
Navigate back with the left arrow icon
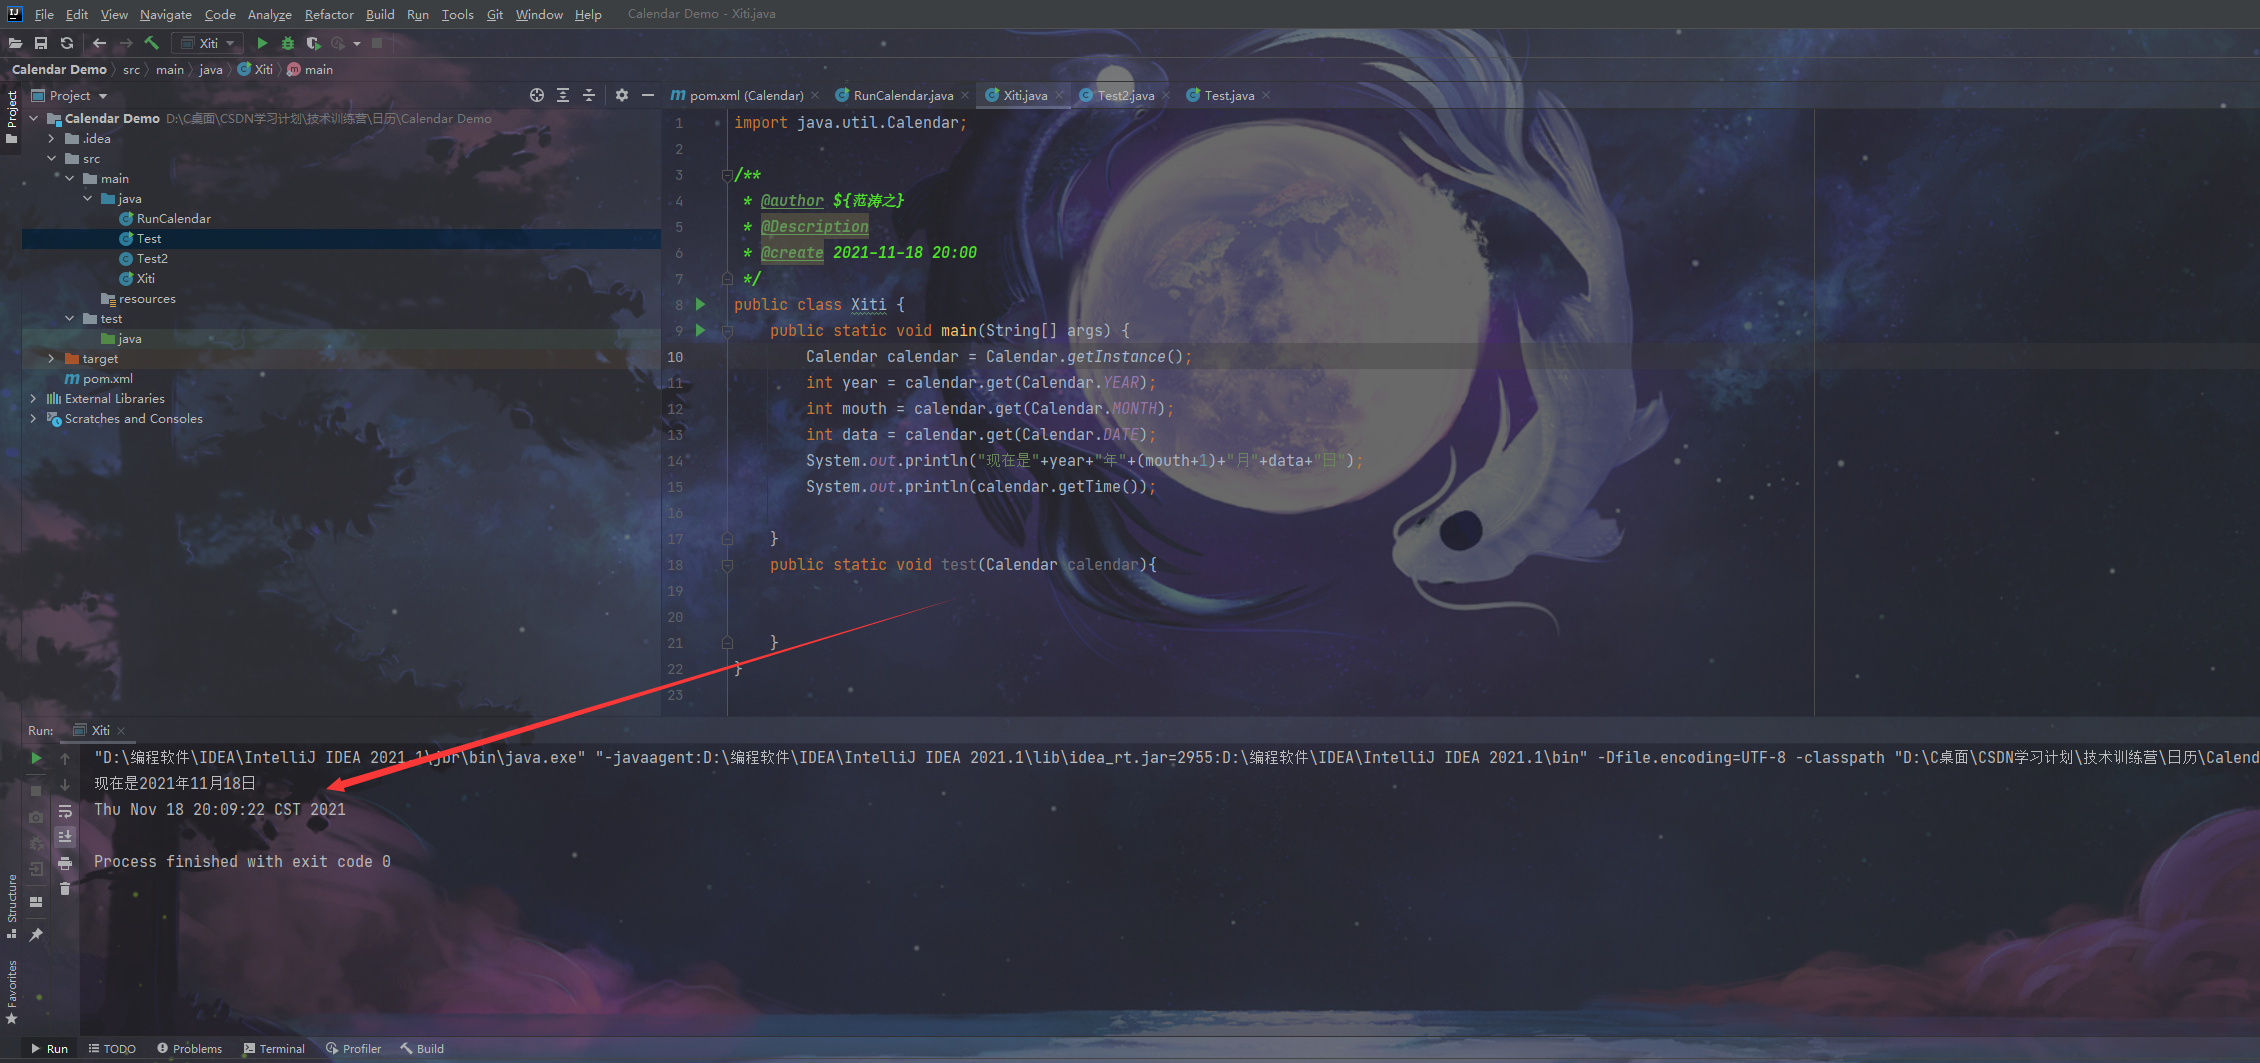coord(99,43)
